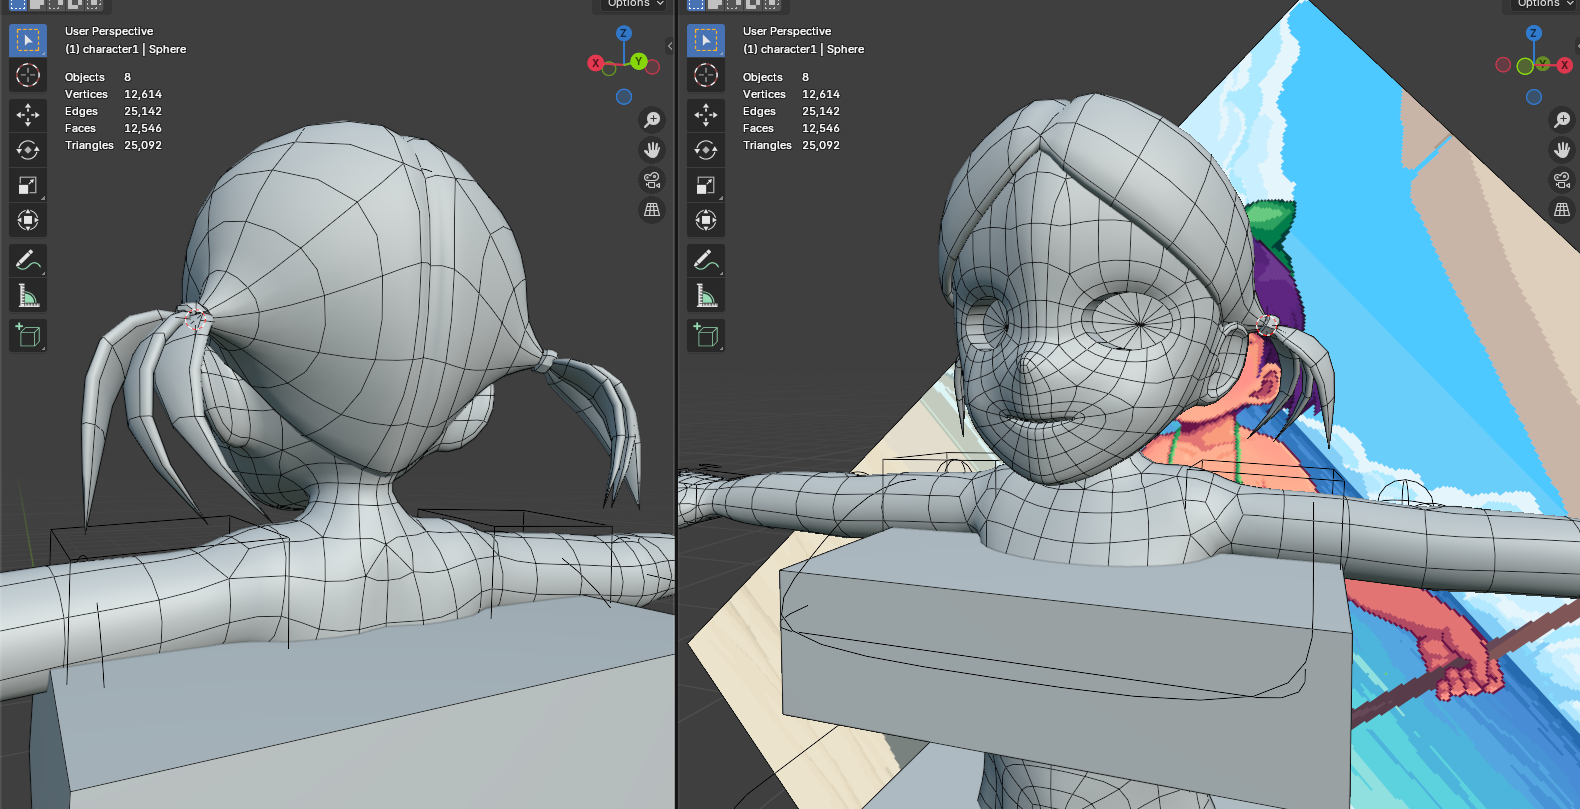Select the Select Box tool in right viewport
This screenshot has width=1580, height=809.
(x=706, y=40)
